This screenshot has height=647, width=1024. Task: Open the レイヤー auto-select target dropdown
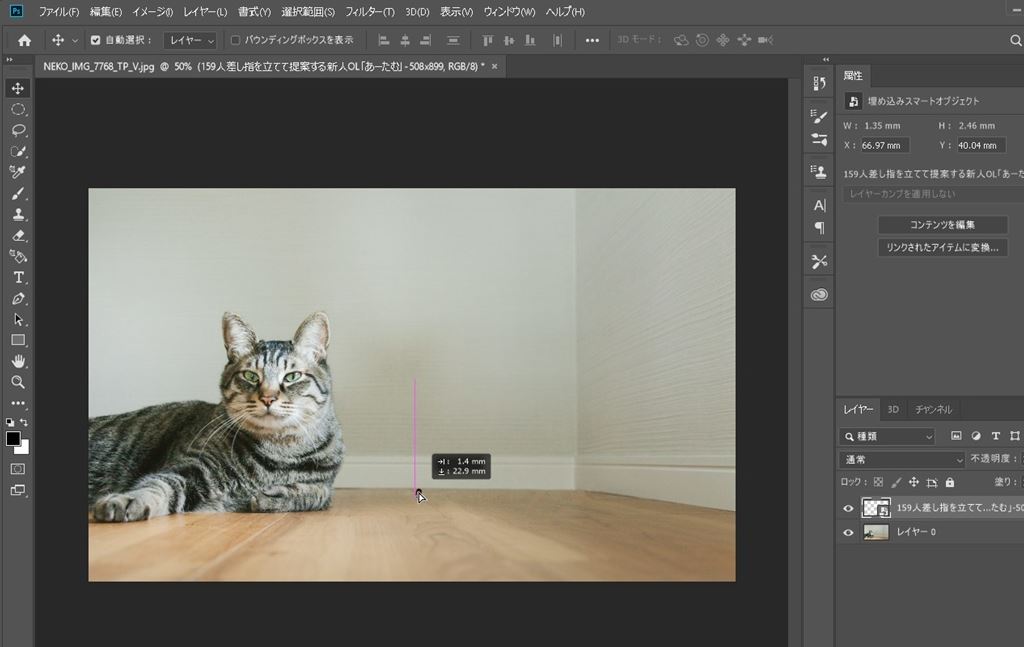point(190,41)
